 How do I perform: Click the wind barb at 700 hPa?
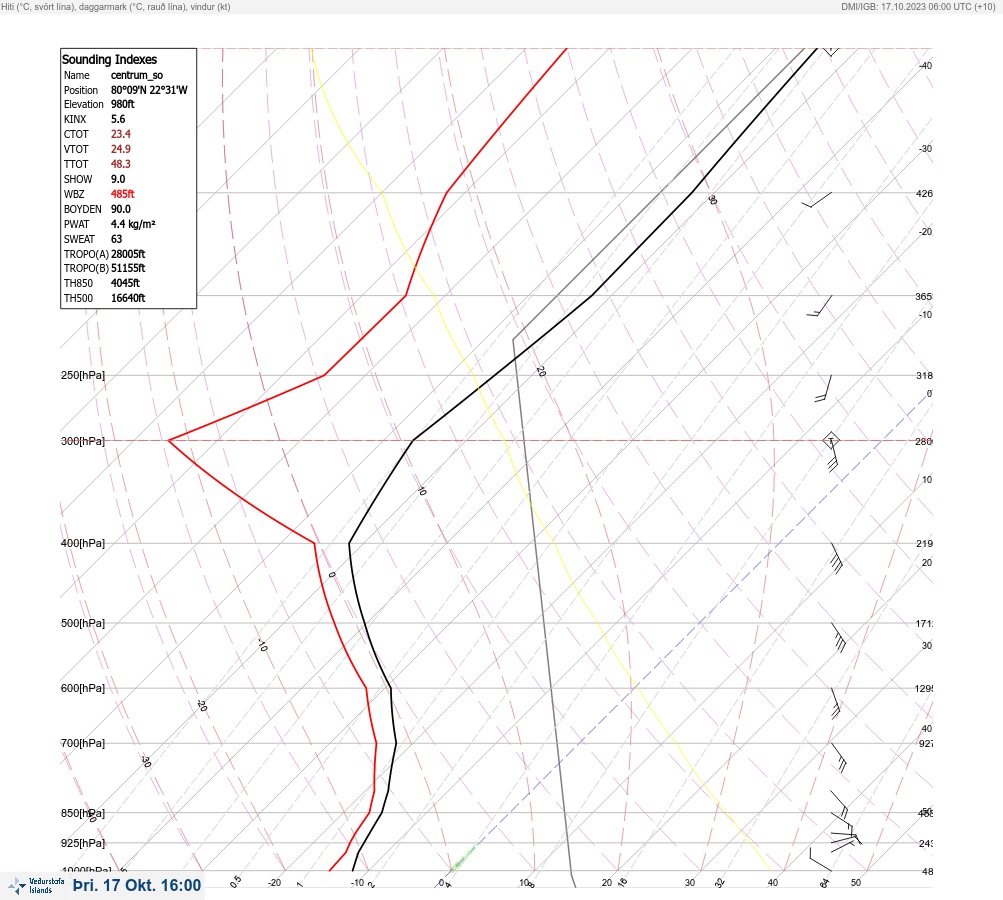pyautogui.click(x=839, y=758)
